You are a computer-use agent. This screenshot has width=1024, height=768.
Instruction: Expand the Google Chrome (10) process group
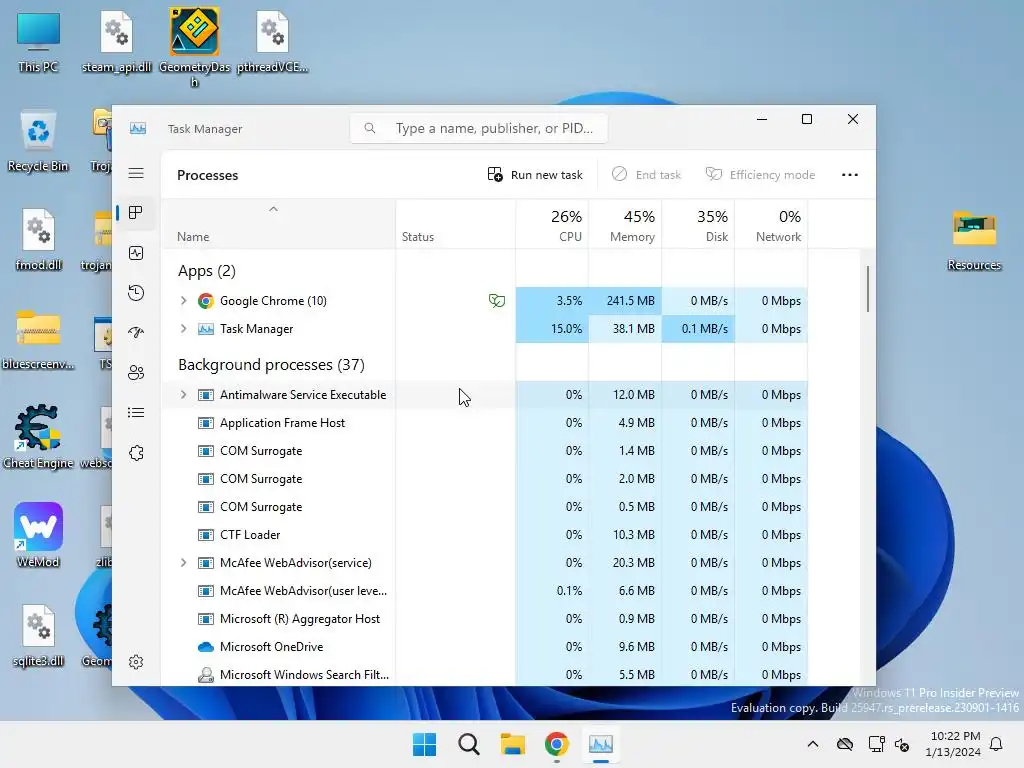pos(184,300)
